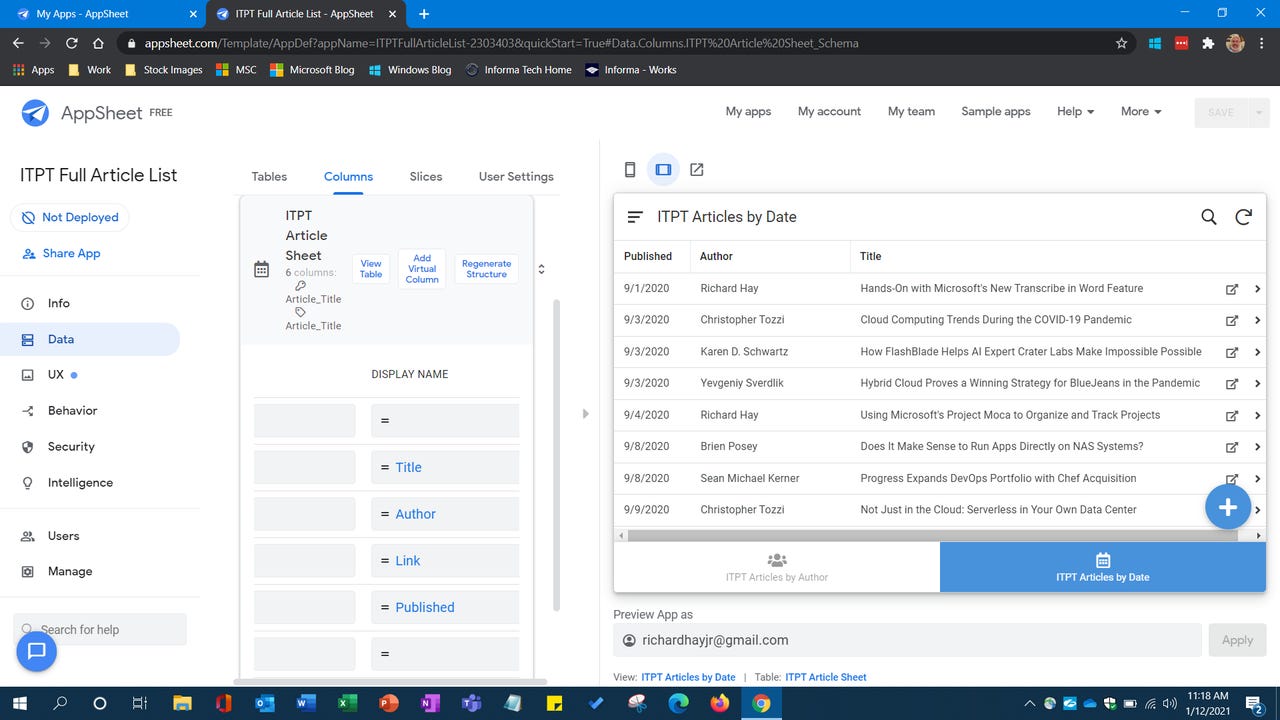Switch to the Tables tab
This screenshot has height=720, width=1280.
point(268,176)
